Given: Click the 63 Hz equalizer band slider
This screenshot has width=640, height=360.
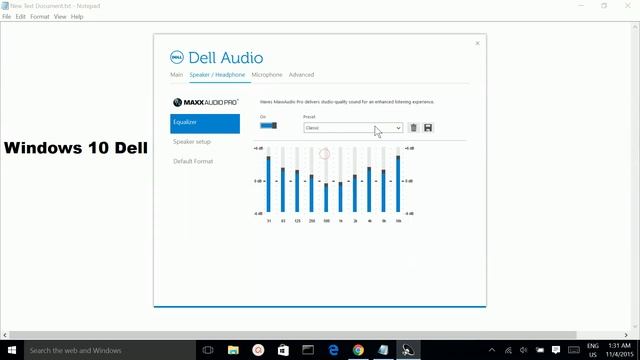Looking at the screenshot, I should pyautogui.click(x=283, y=180).
